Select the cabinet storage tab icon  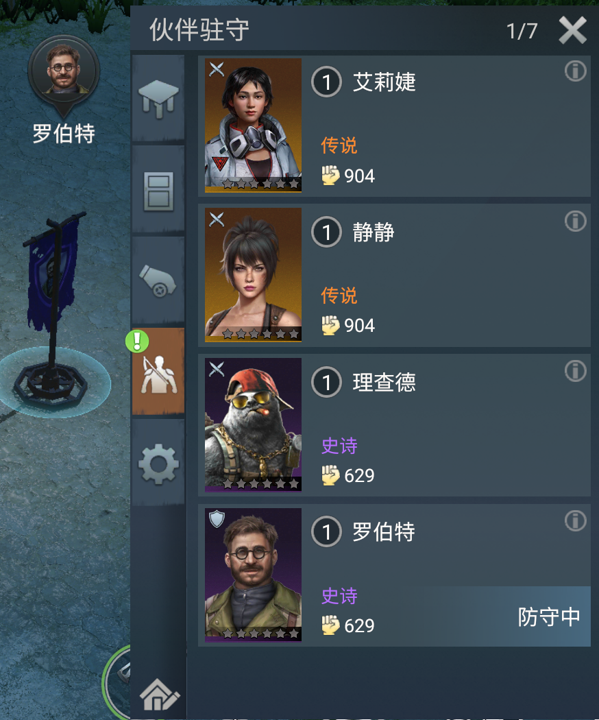click(x=158, y=191)
